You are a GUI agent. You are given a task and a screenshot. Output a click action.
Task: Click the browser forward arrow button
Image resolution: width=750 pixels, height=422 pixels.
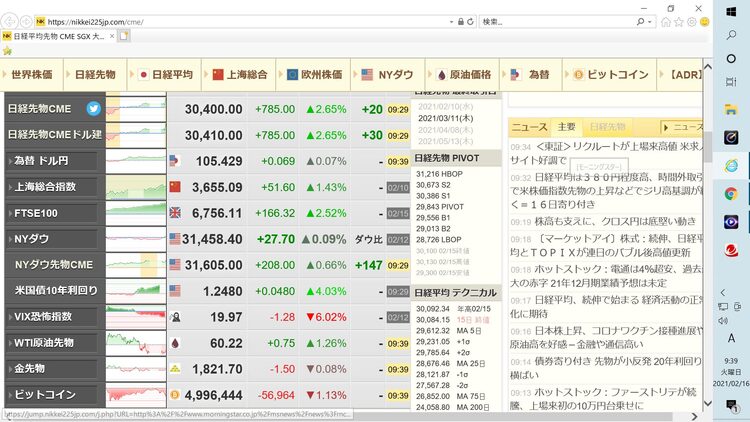click(x=26, y=22)
